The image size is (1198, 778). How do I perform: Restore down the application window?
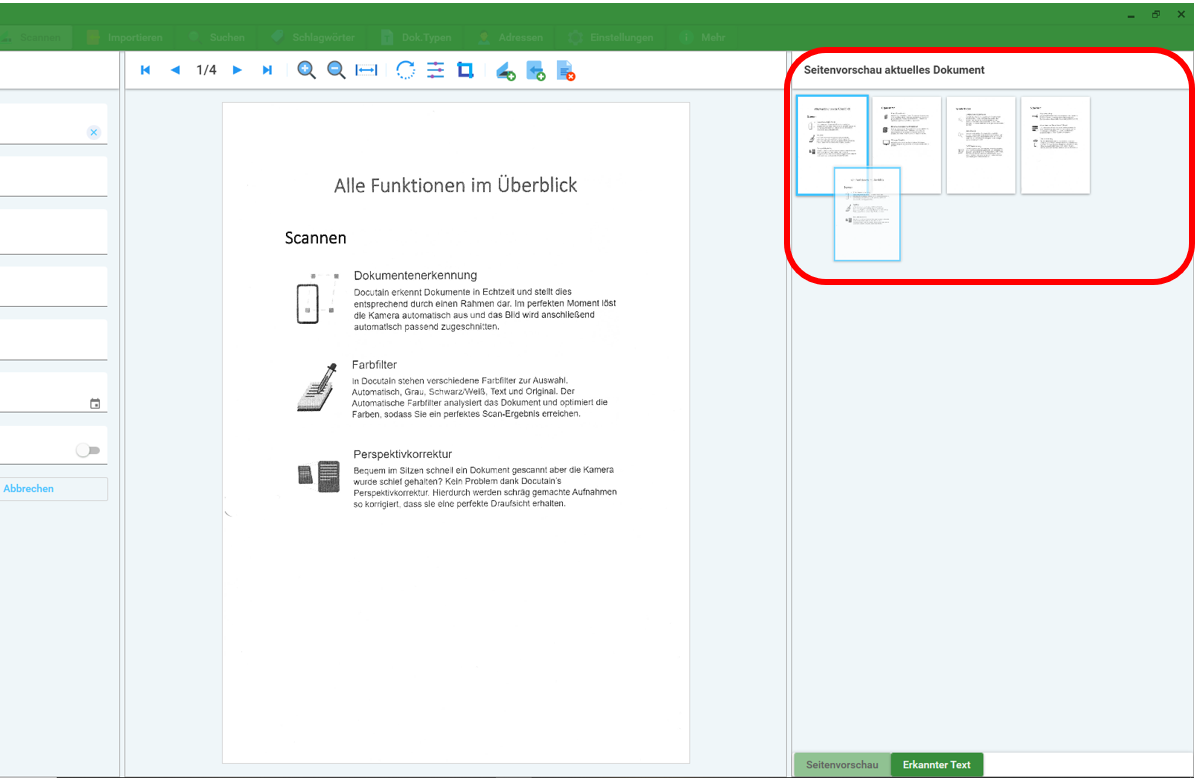(x=1156, y=15)
